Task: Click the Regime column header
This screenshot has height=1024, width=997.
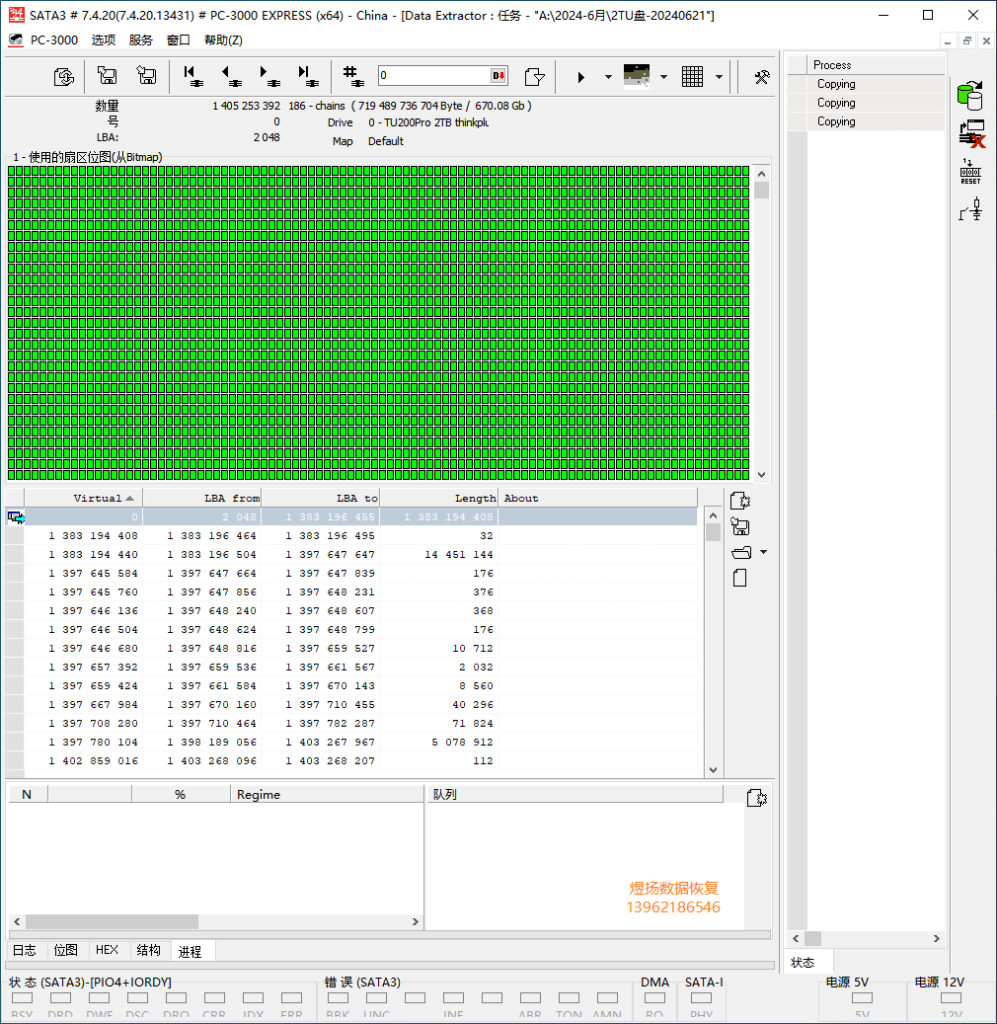Action: pyautogui.click(x=326, y=794)
